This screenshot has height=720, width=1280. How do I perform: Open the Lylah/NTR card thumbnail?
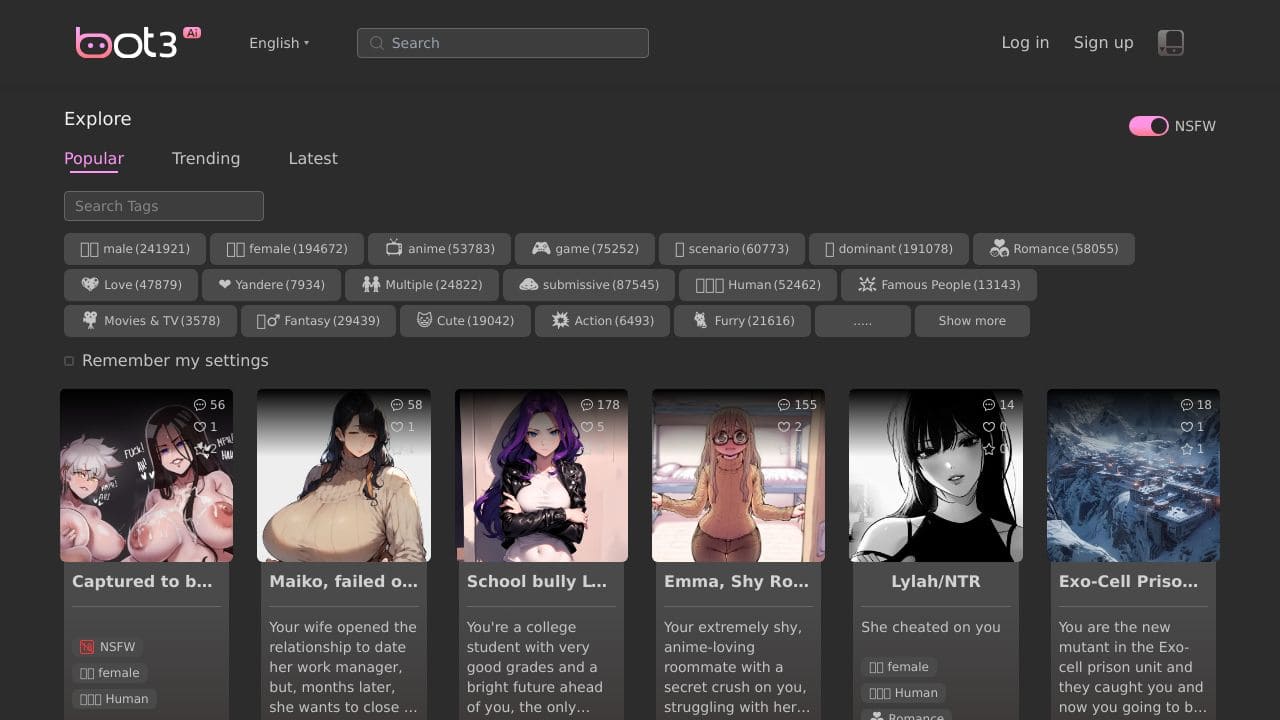(936, 476)
